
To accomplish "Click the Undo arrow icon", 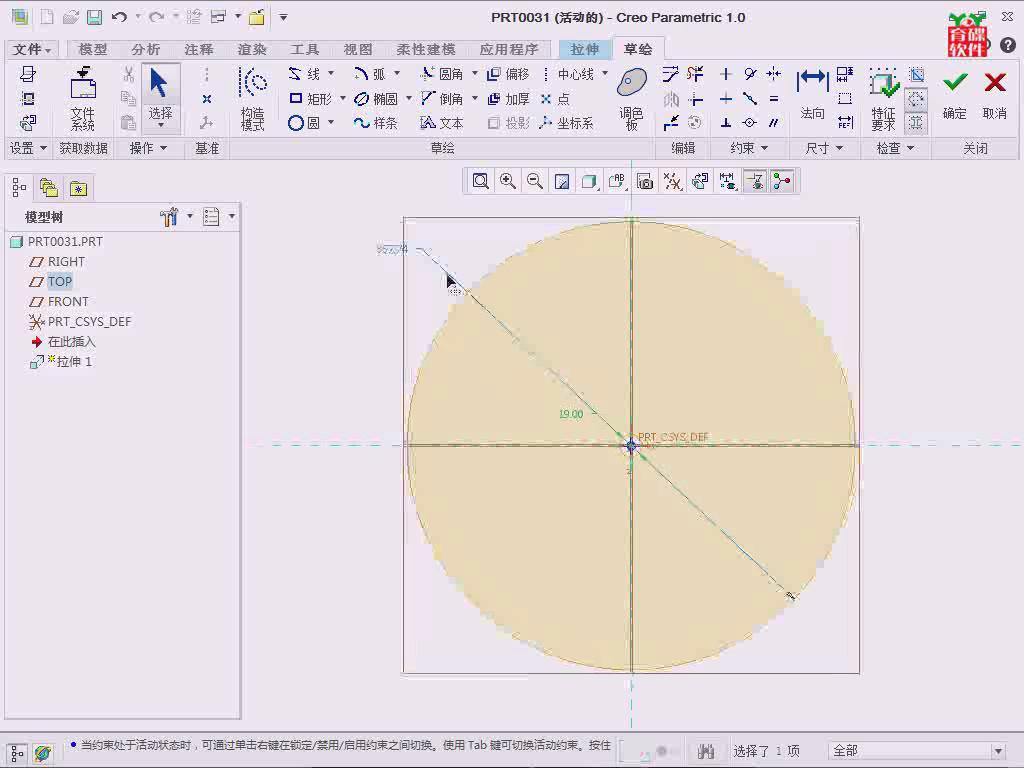I will (x=119, y=17).
